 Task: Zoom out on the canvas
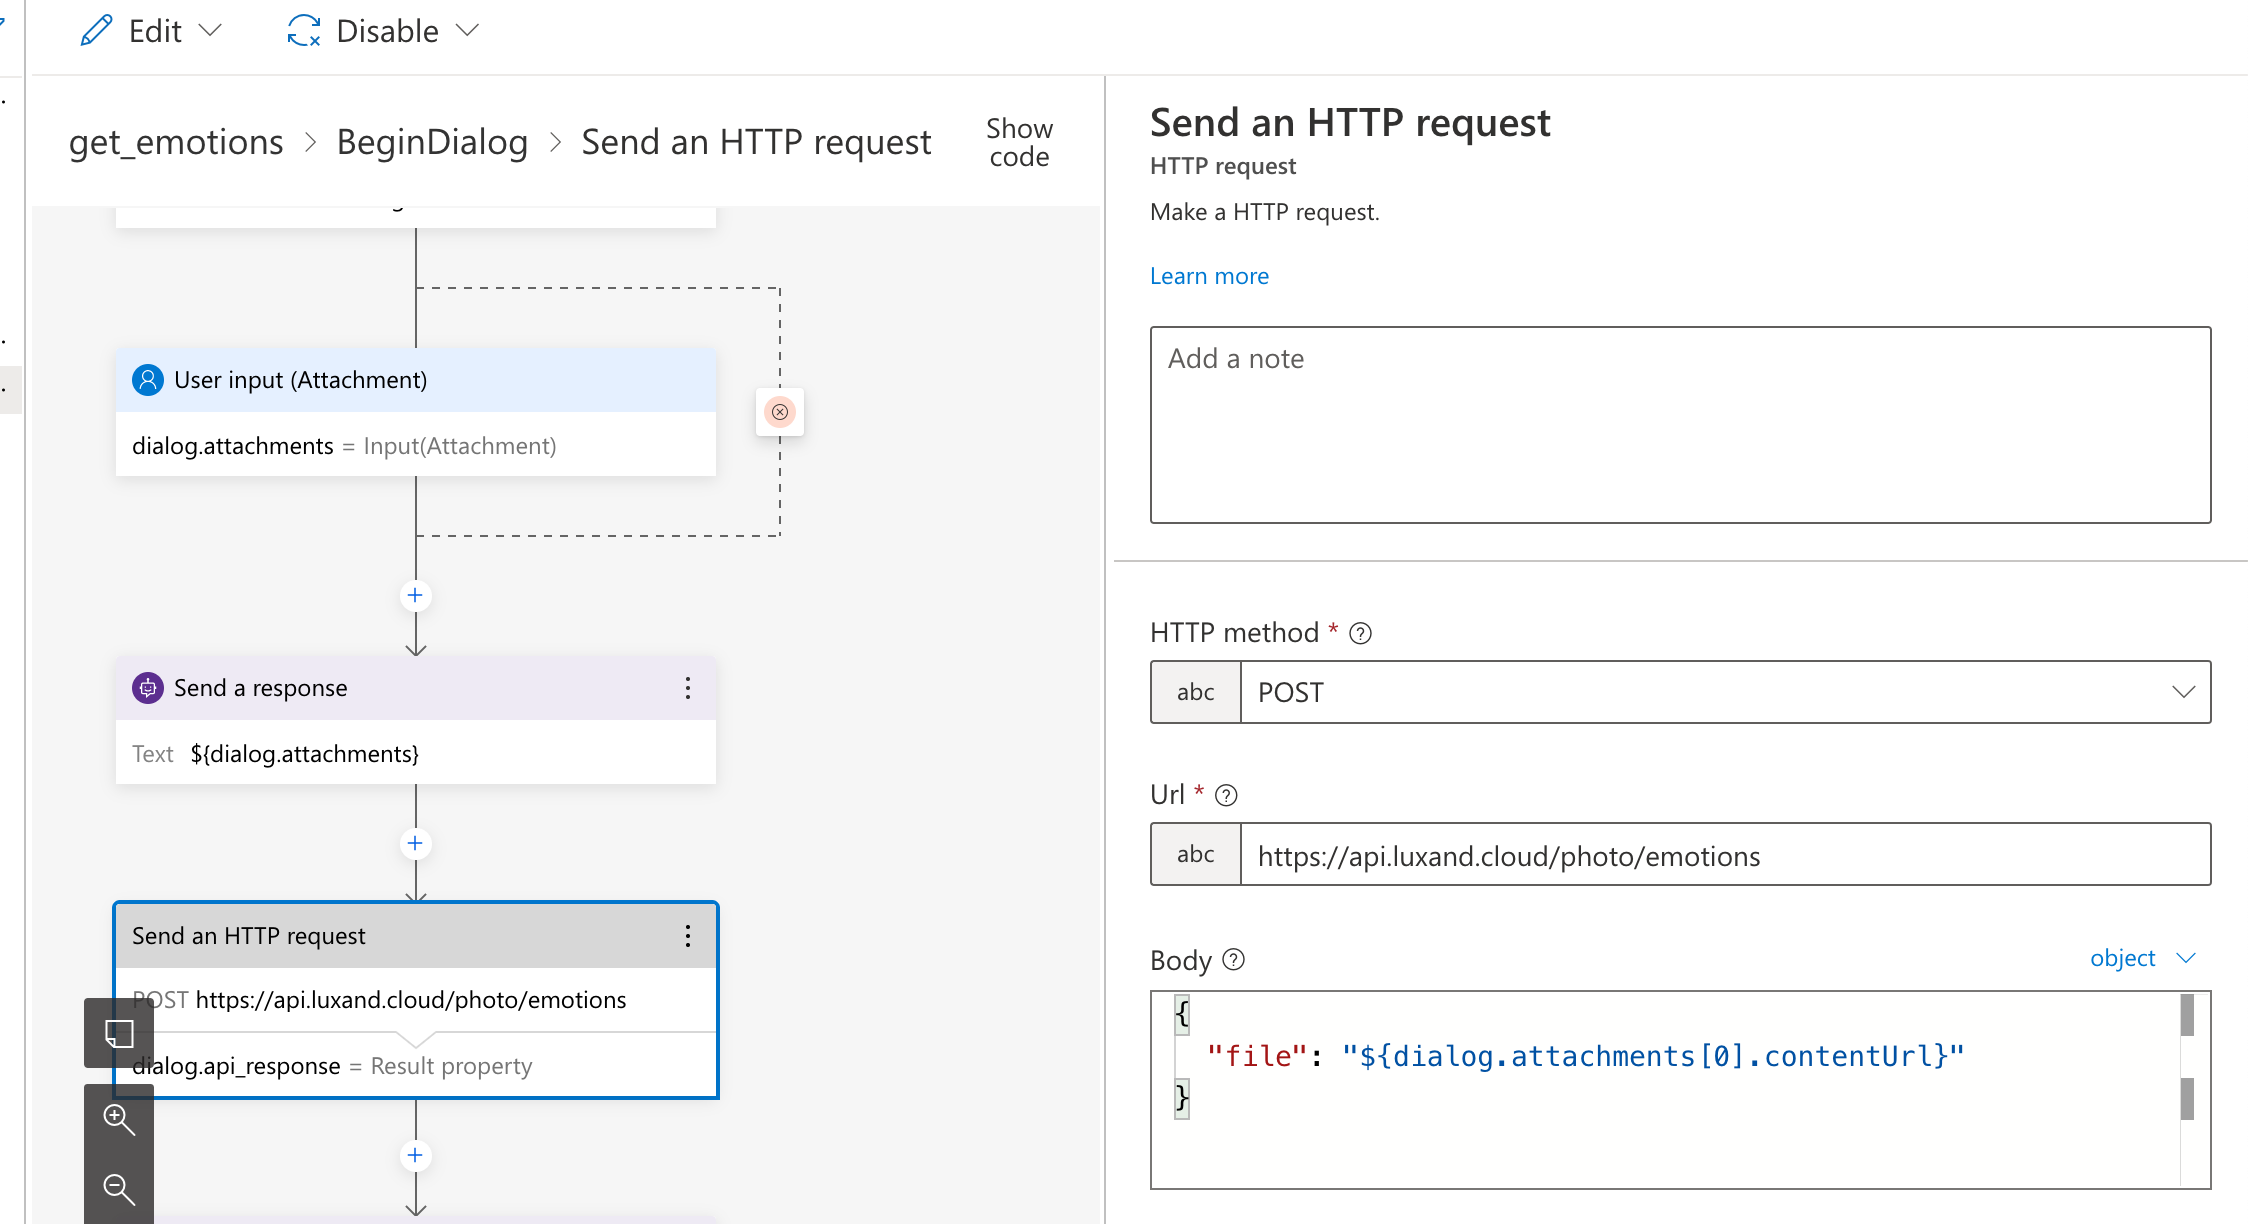[x=119, y=1189]
